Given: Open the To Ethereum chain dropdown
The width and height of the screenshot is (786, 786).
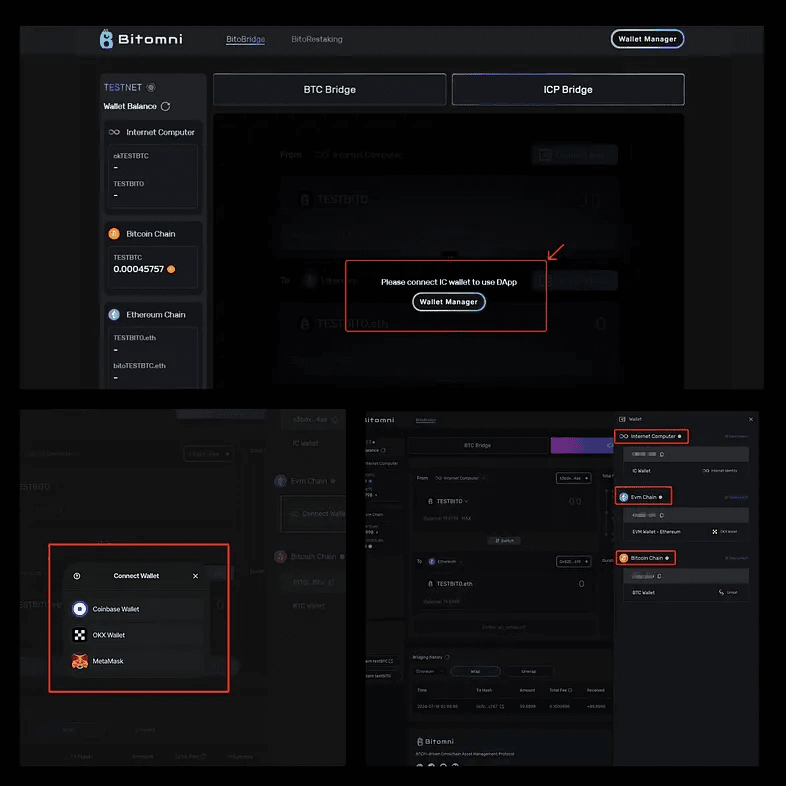Looking at the screenshot, I should [445, 561].
